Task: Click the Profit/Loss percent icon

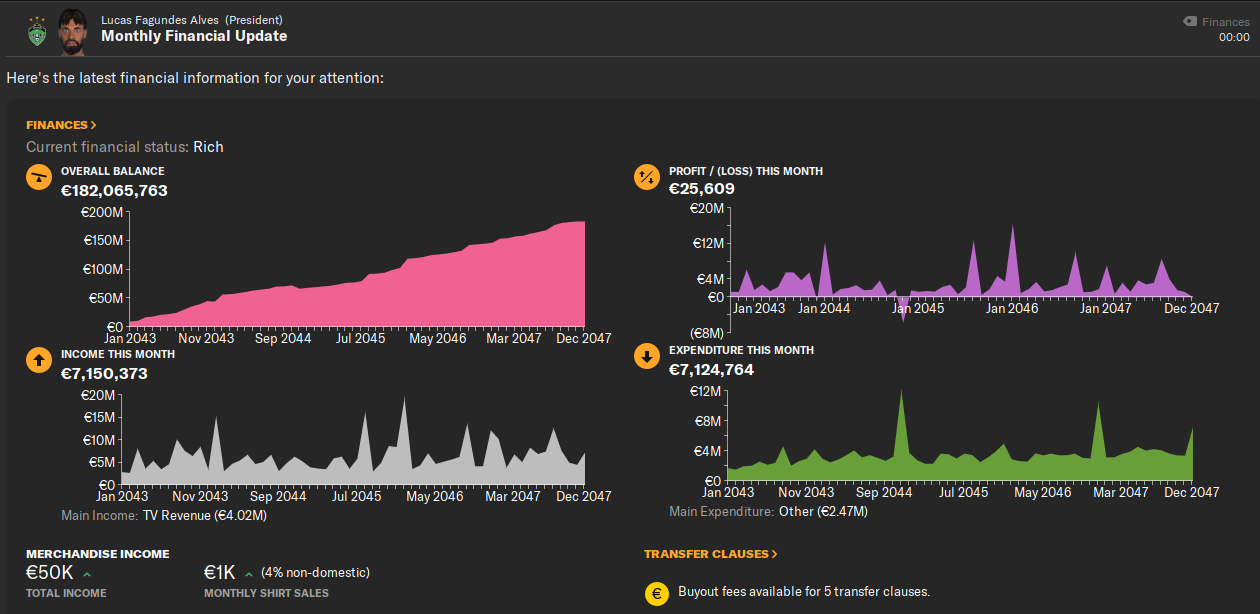Action: pyautogui.click(x=647, y=177)
